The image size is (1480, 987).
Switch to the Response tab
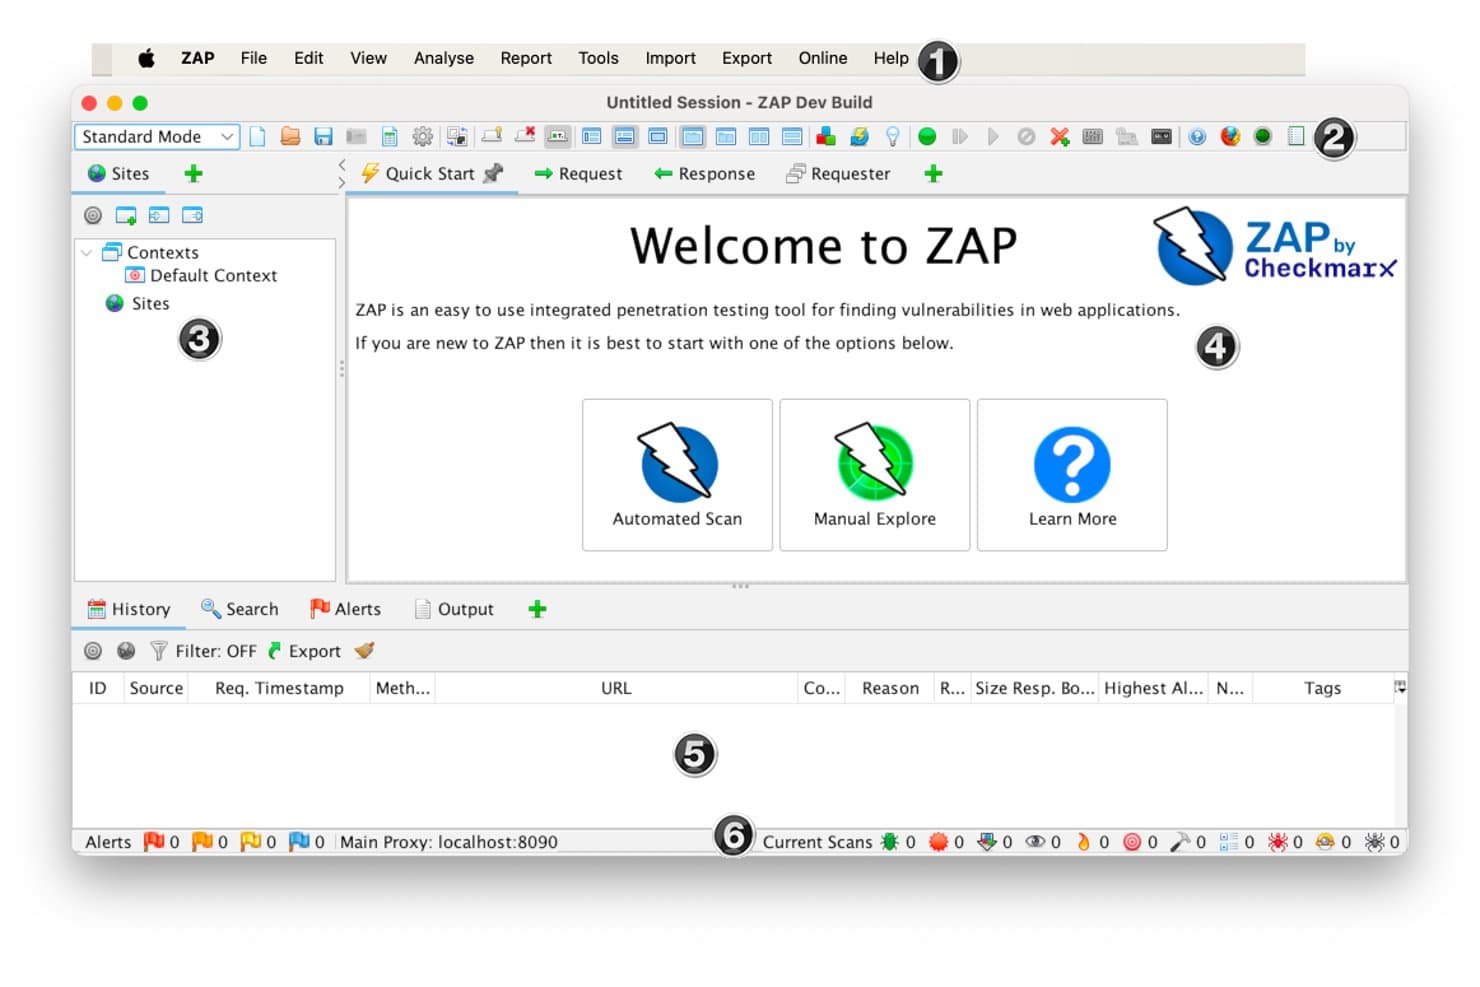704,174
